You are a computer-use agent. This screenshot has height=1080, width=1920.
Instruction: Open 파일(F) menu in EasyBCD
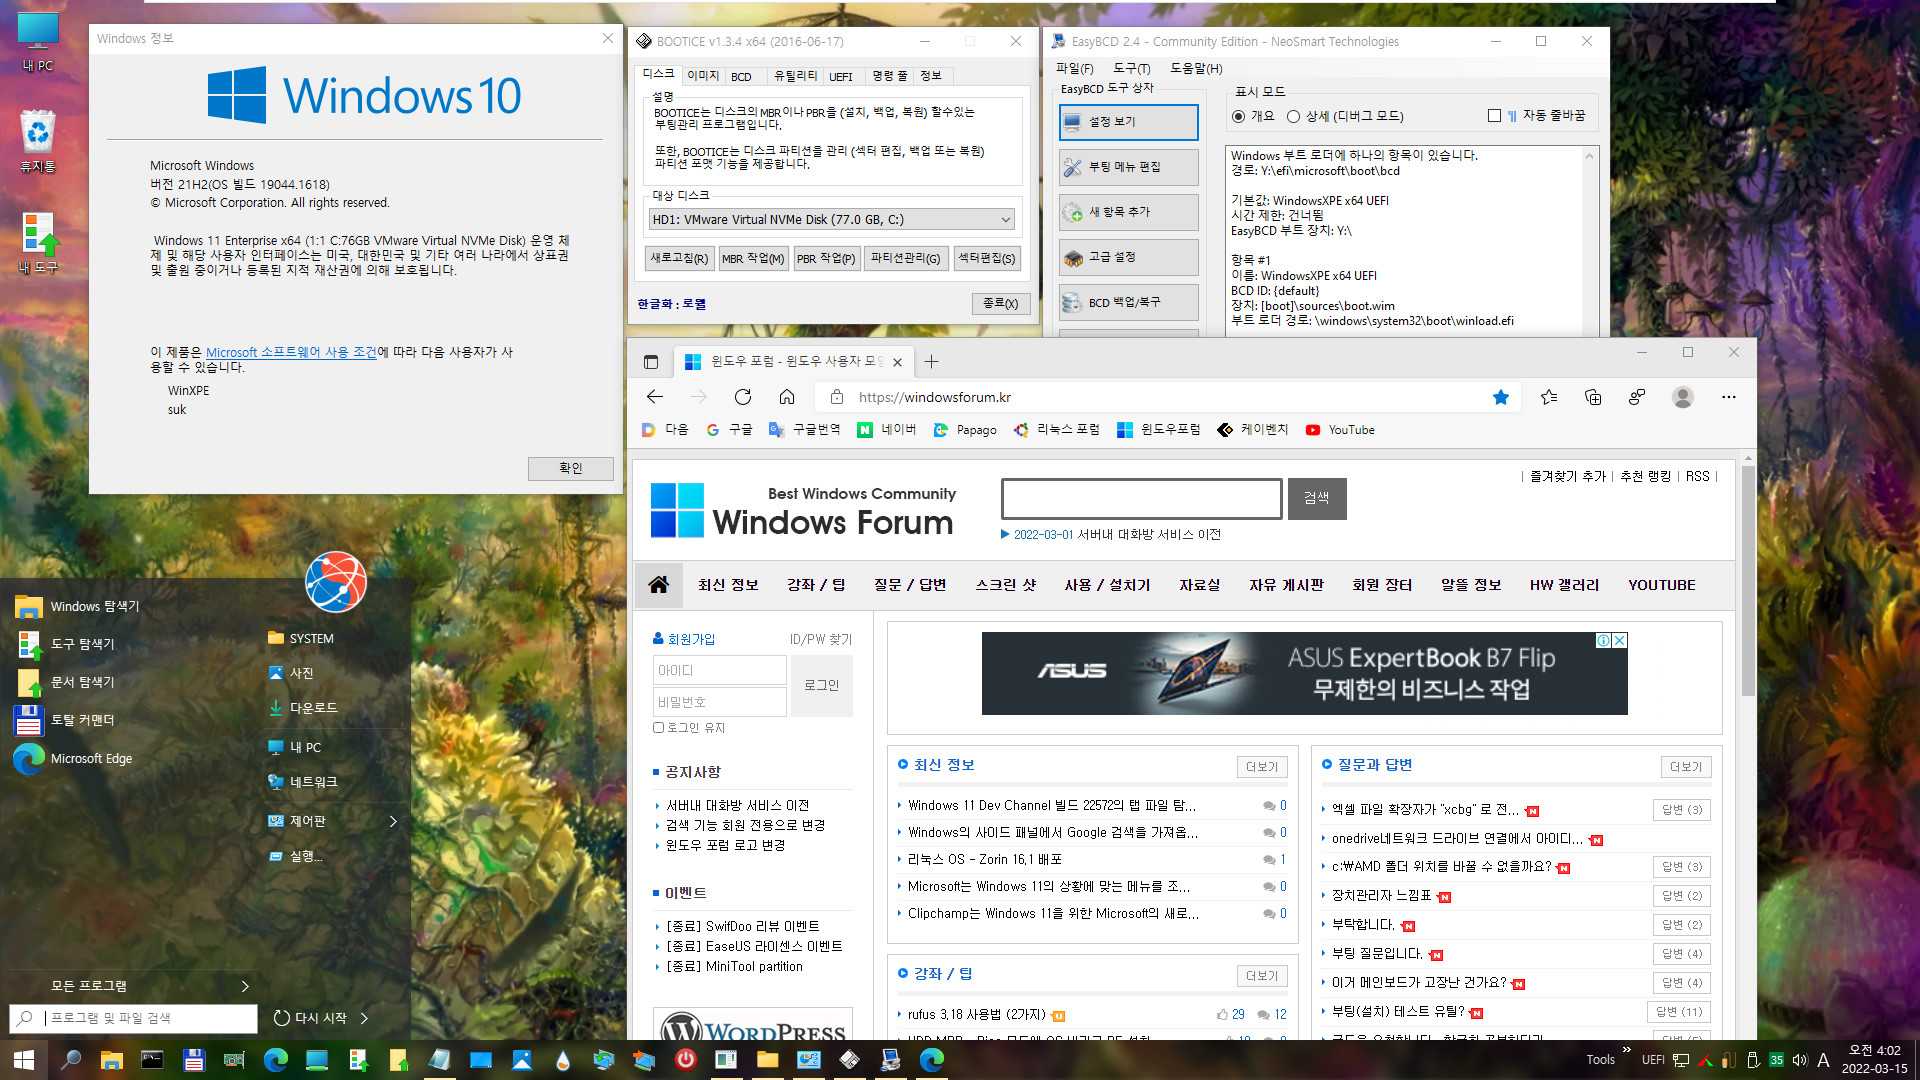coord(1075,68)
